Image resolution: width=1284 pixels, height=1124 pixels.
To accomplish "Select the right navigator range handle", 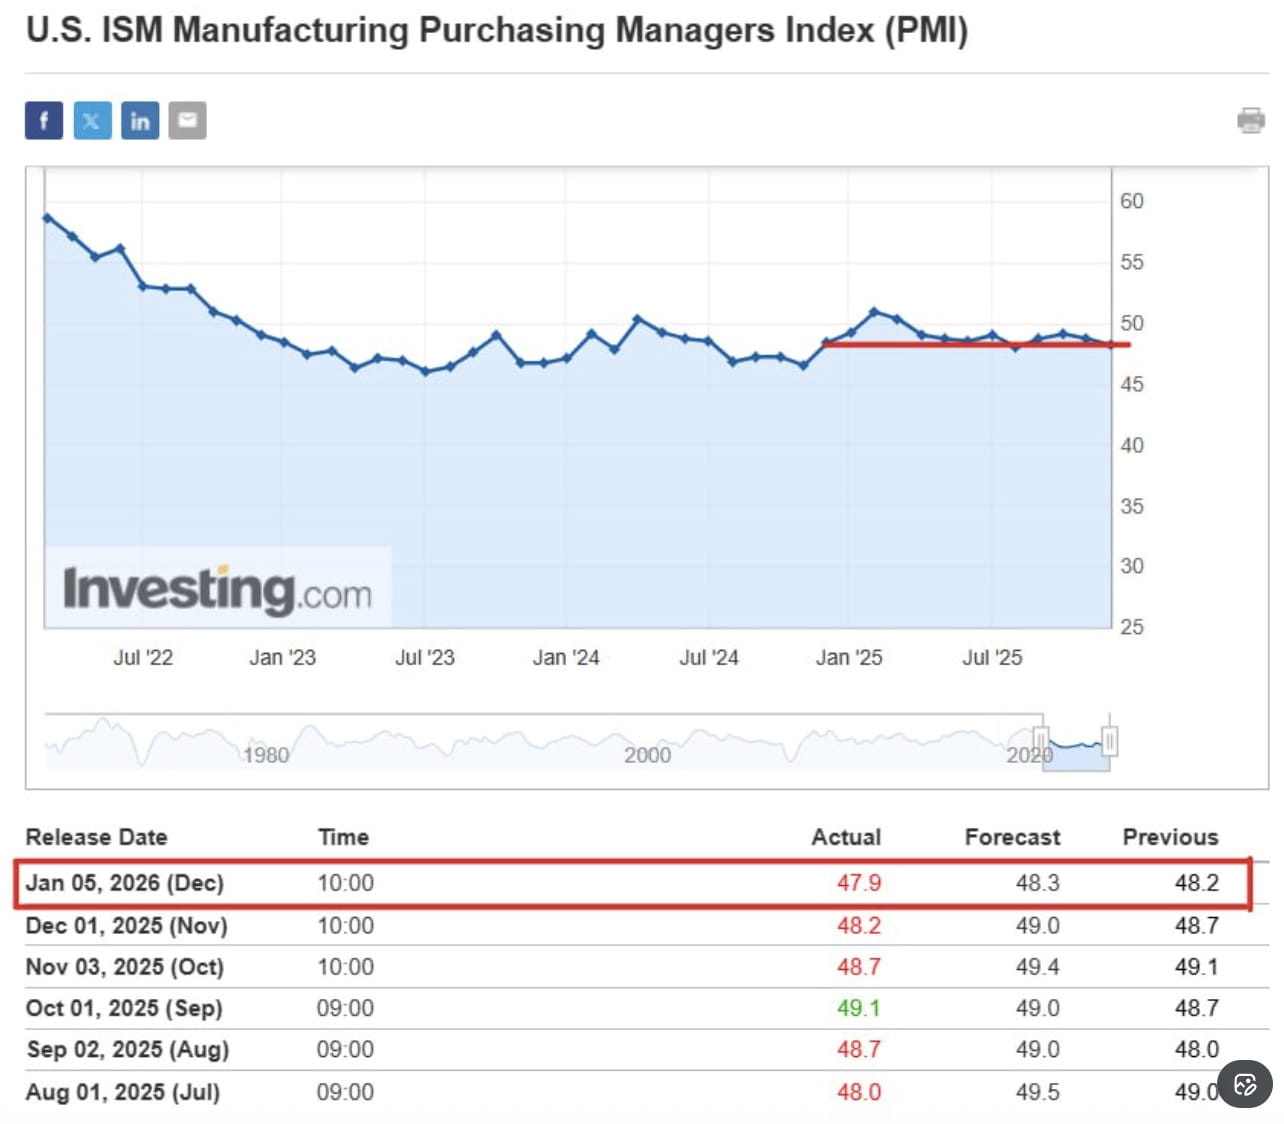I will [x=1110, y=742].
